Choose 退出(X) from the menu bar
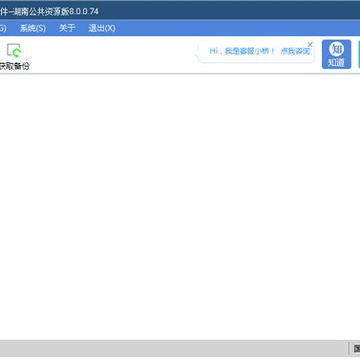360x360 pixels. [x=102, y=28]
